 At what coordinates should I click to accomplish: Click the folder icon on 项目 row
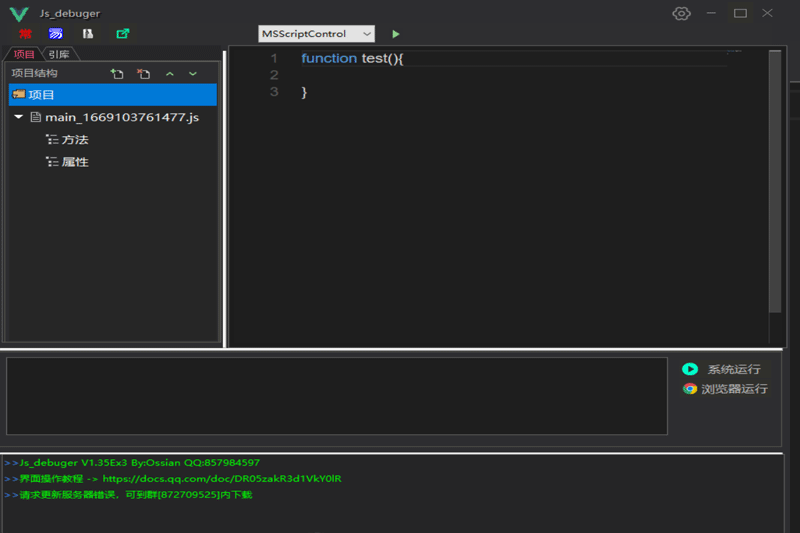click(19, 94)
